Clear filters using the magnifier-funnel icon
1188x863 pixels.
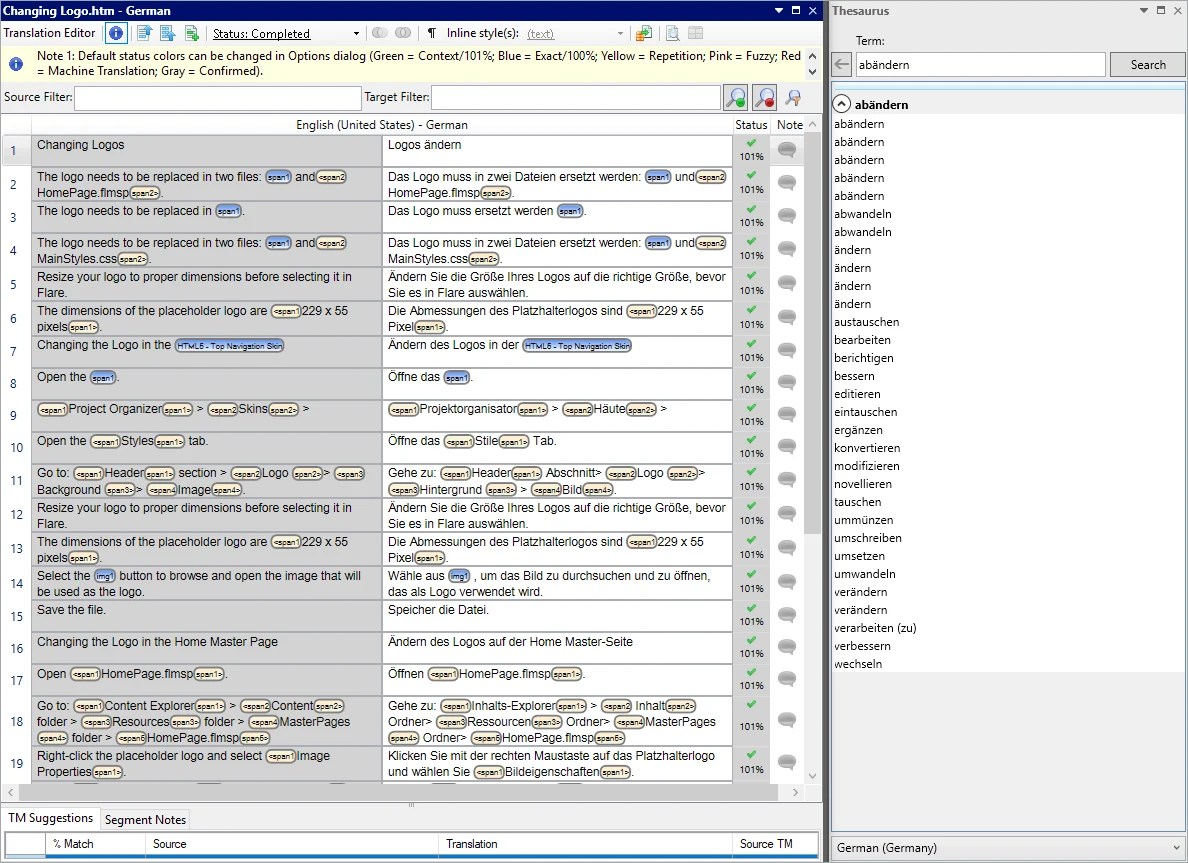click(x=793, y=97)
